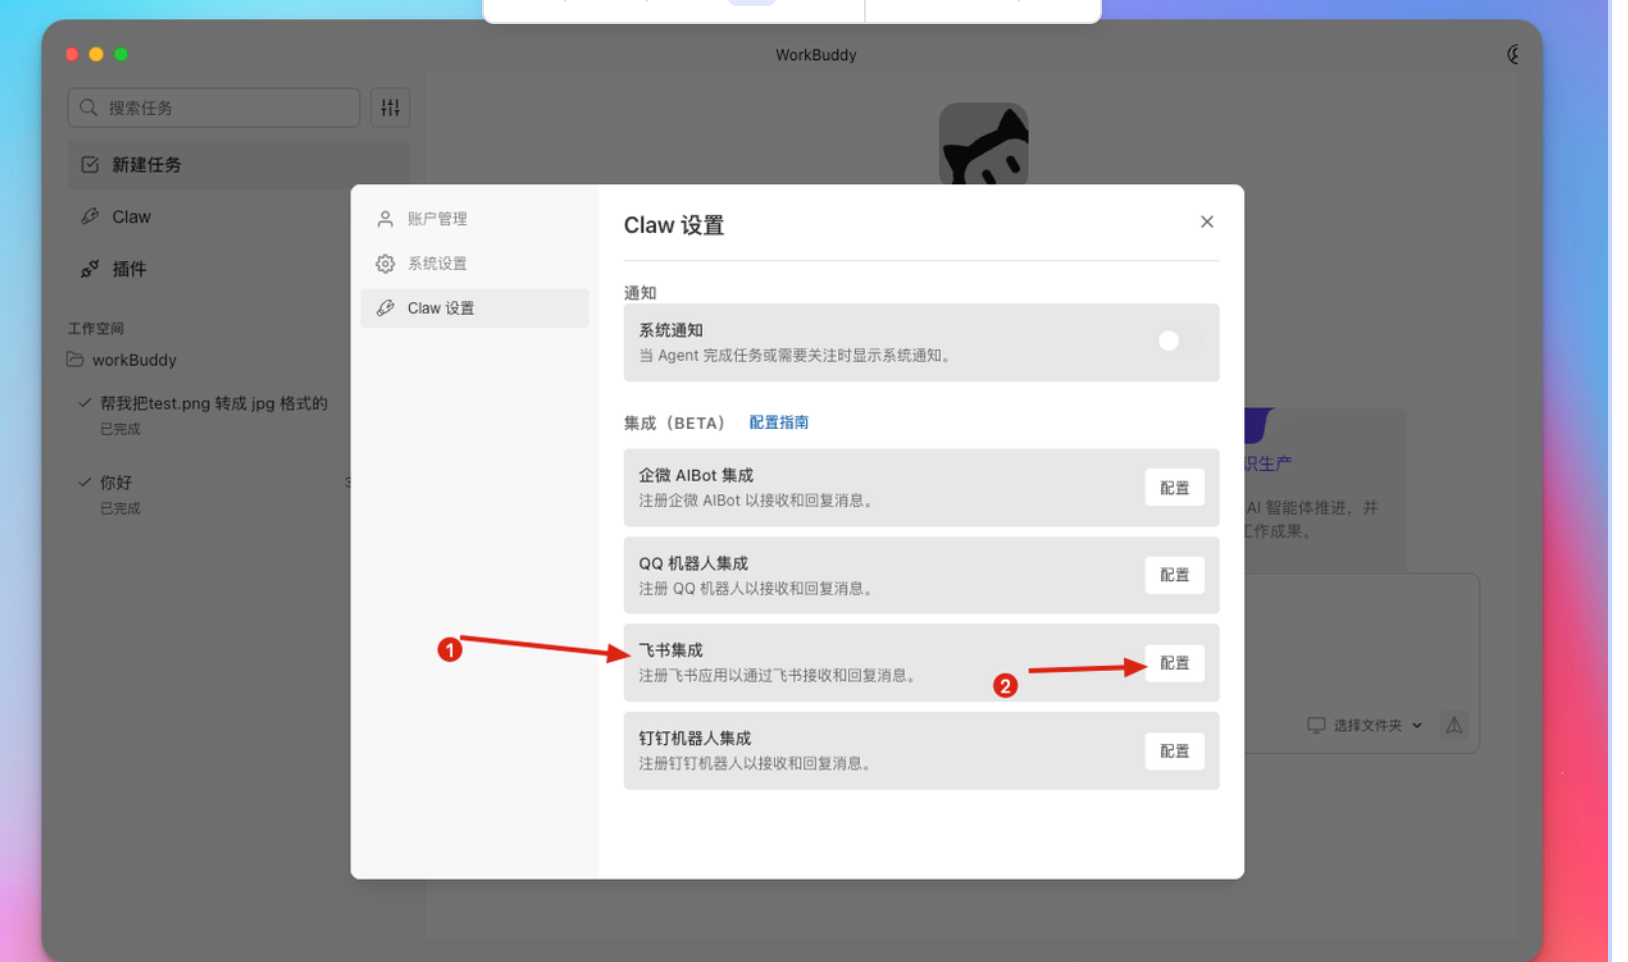Click the WorkBuddy cat avatar
Viewport: 1628px width, 962px height.
pos(983,145)
